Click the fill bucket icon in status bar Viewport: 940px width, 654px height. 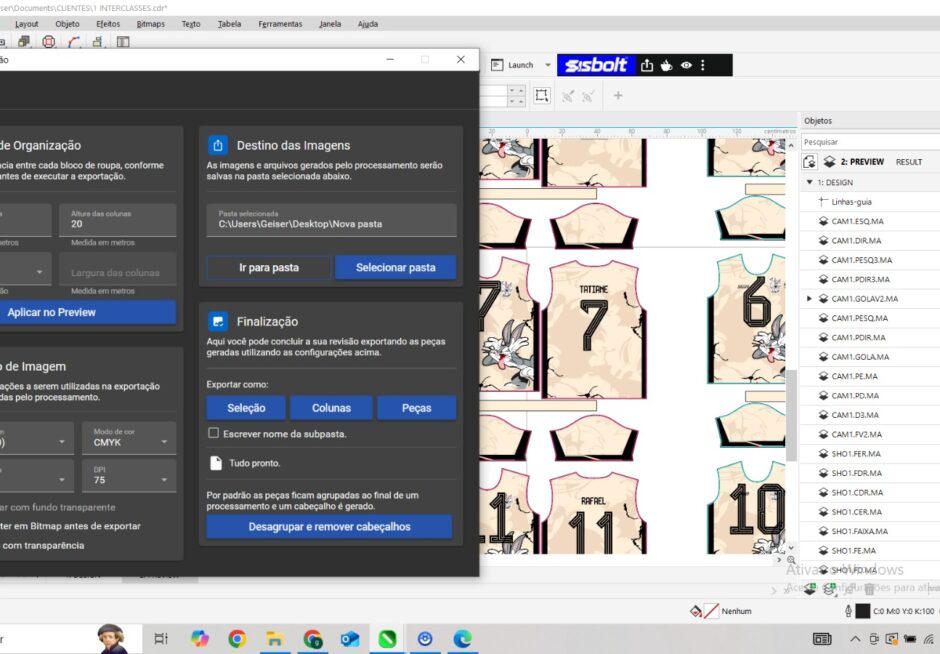point(696,611)
